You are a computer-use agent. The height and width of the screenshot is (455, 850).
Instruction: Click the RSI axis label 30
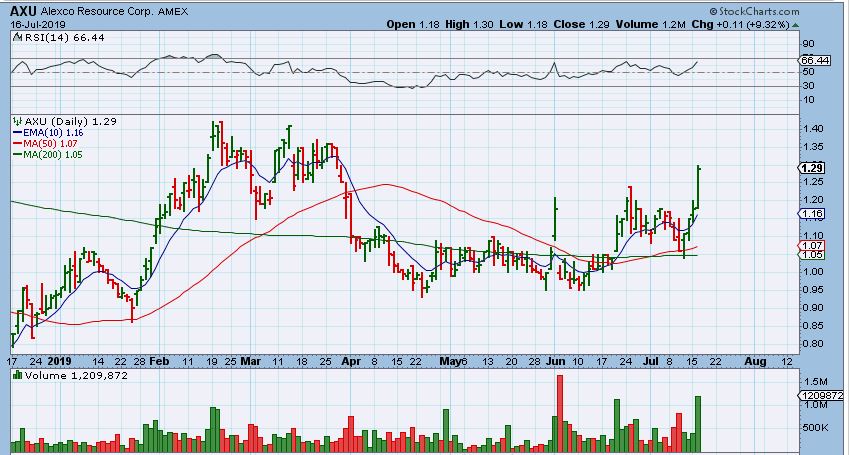(x=809, y=86)
